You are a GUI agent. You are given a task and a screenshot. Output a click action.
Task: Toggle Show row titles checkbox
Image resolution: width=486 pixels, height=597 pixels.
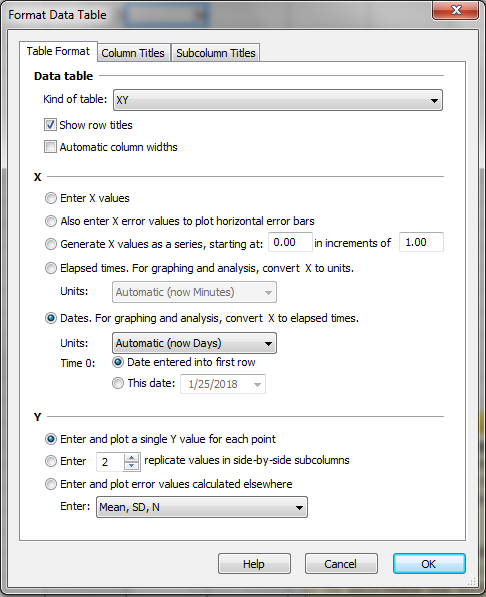[x=50, y=125]
